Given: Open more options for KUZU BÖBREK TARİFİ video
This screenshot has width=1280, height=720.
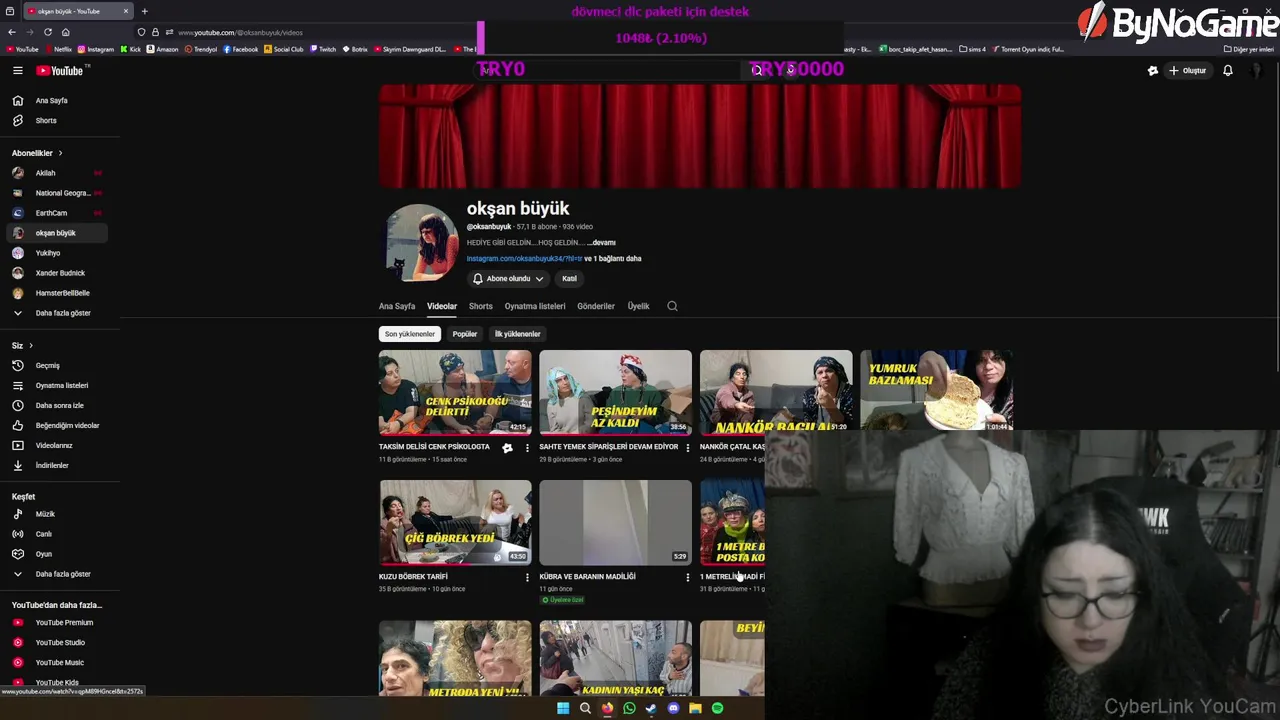Looking at the screenshot, I should [527, 577].
